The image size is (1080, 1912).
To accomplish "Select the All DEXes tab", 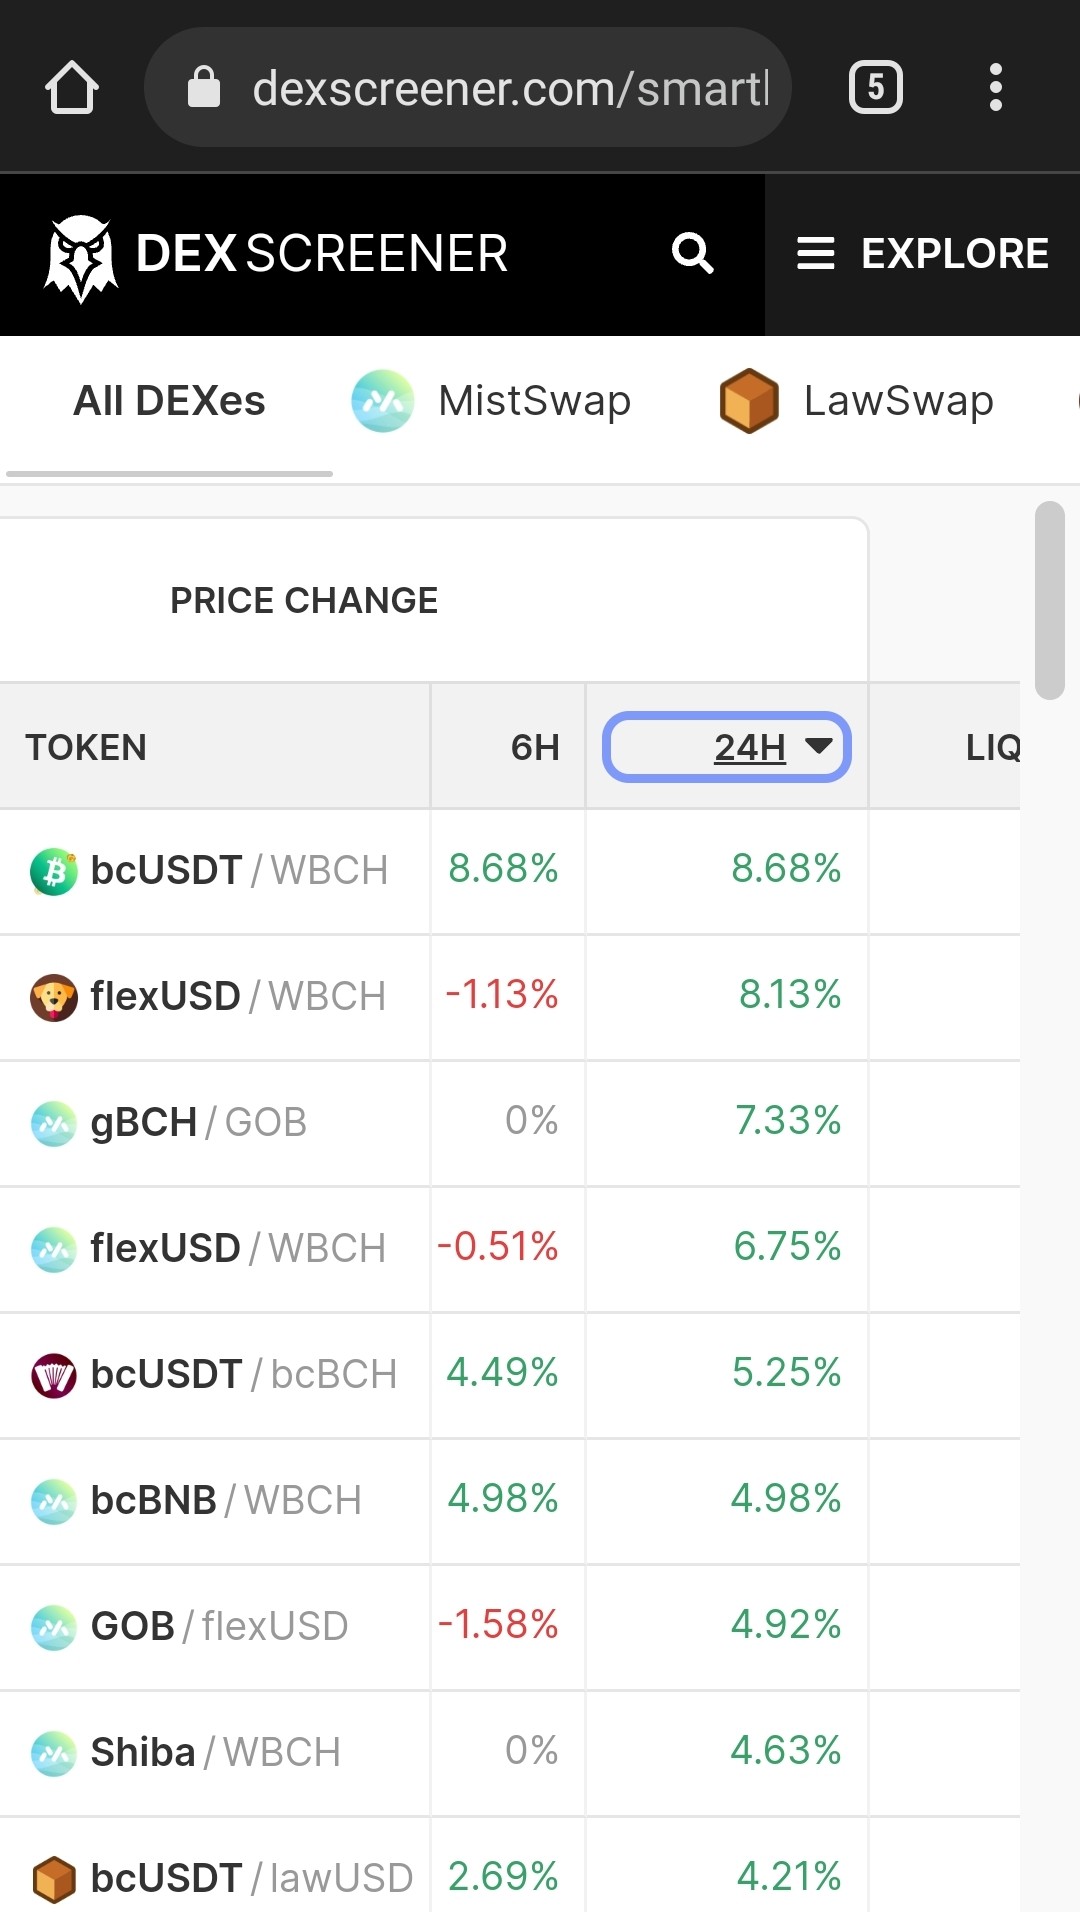I will click(x=169, y=401).
